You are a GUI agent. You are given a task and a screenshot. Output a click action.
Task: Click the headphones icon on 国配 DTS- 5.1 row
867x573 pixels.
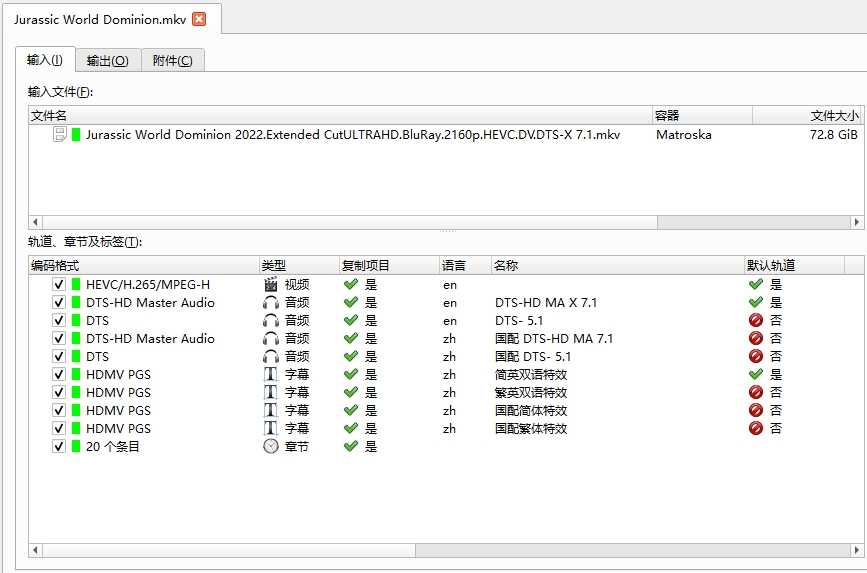click(x=270, y=356)
